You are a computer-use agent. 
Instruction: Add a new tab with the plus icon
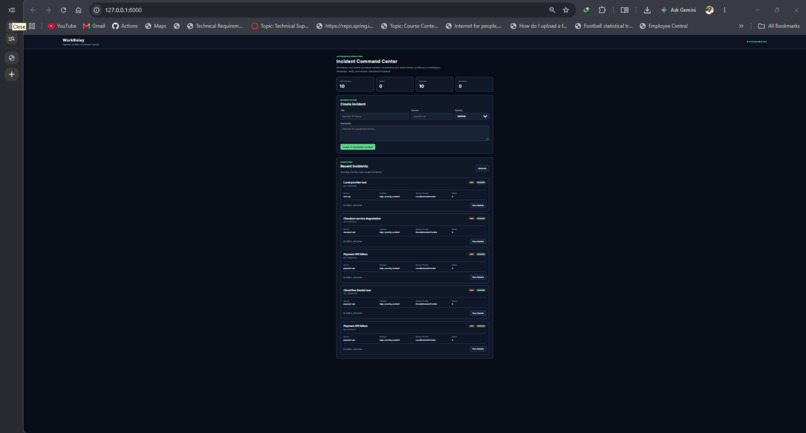(11, 74)
